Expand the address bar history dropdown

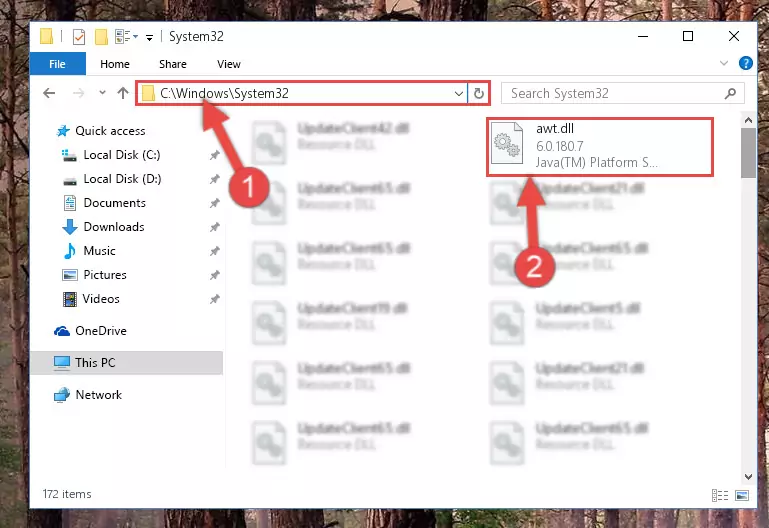(459, 93)
